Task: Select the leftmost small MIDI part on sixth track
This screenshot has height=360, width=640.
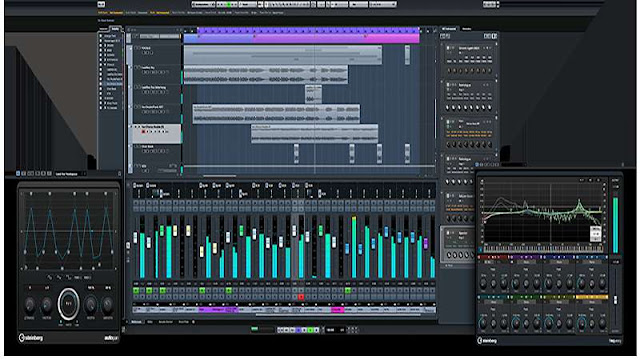Action: 296,153
